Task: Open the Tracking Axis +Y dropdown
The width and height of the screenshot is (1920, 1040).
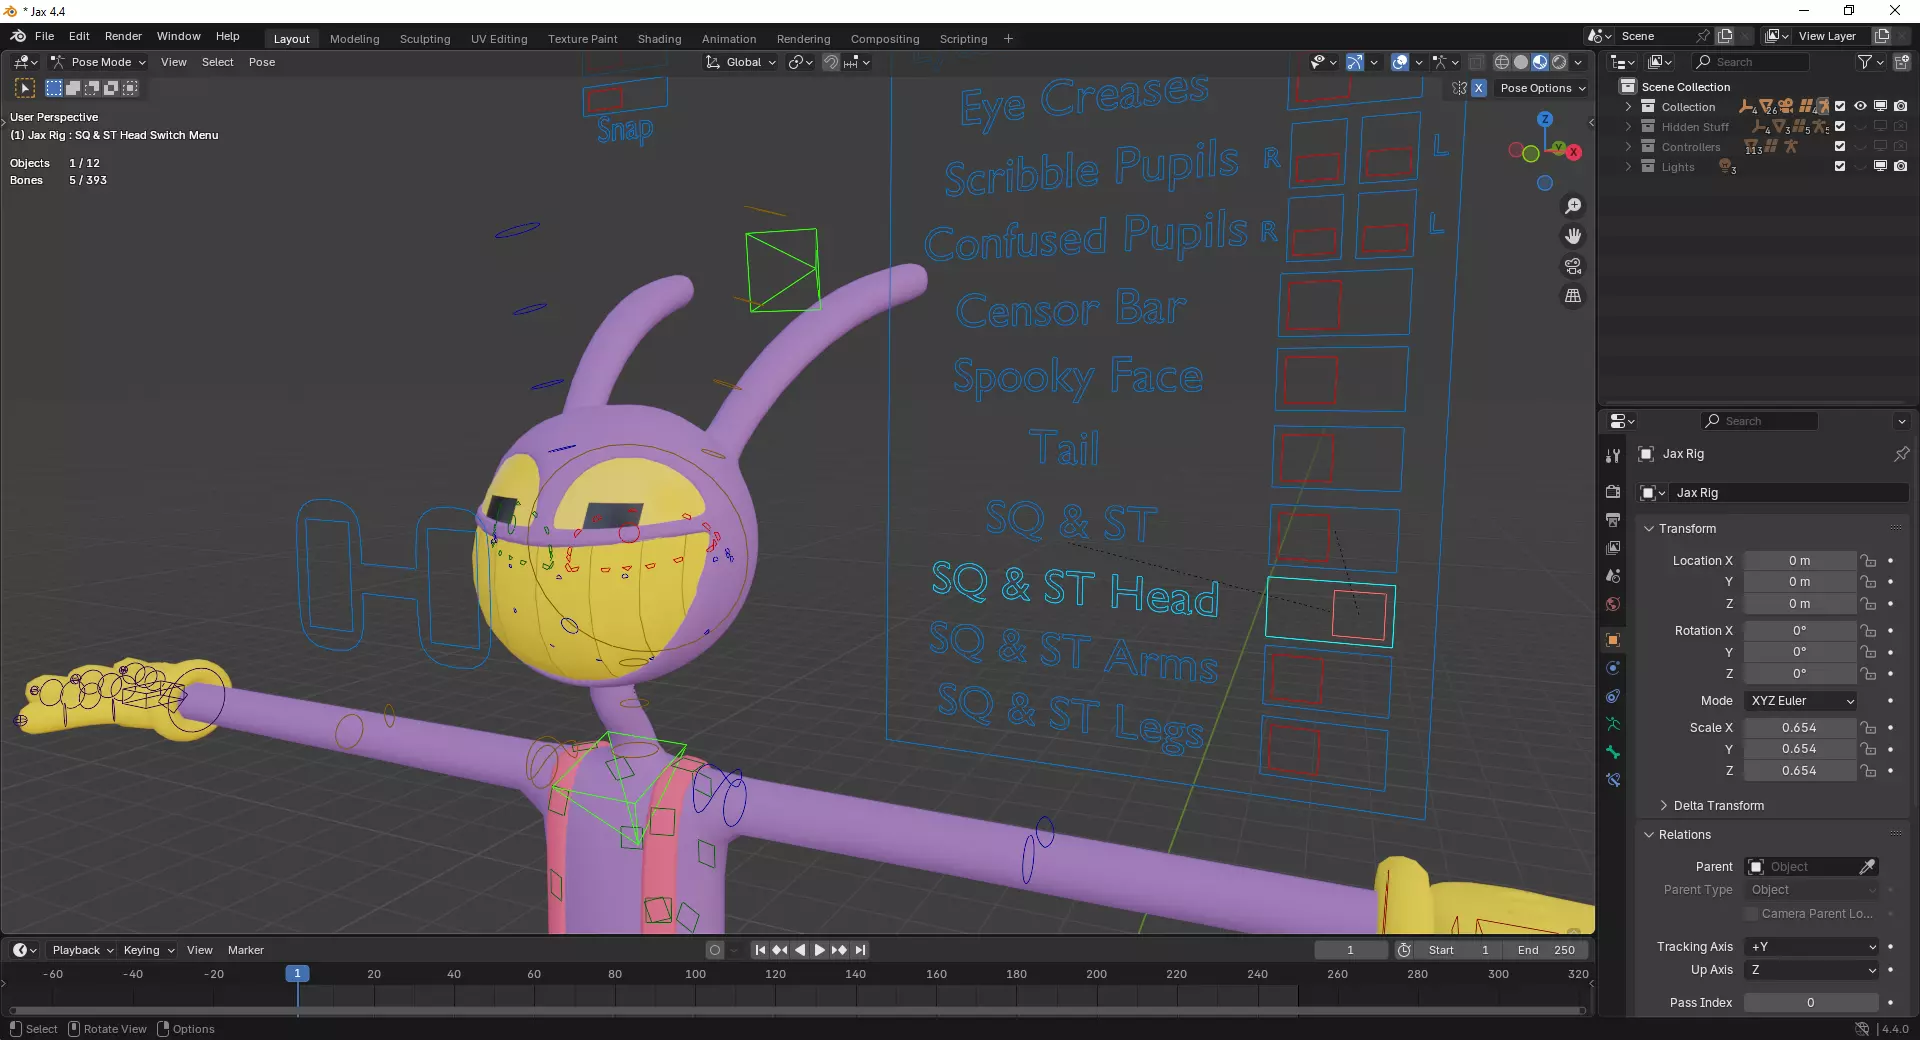Action: (1813, 947)
